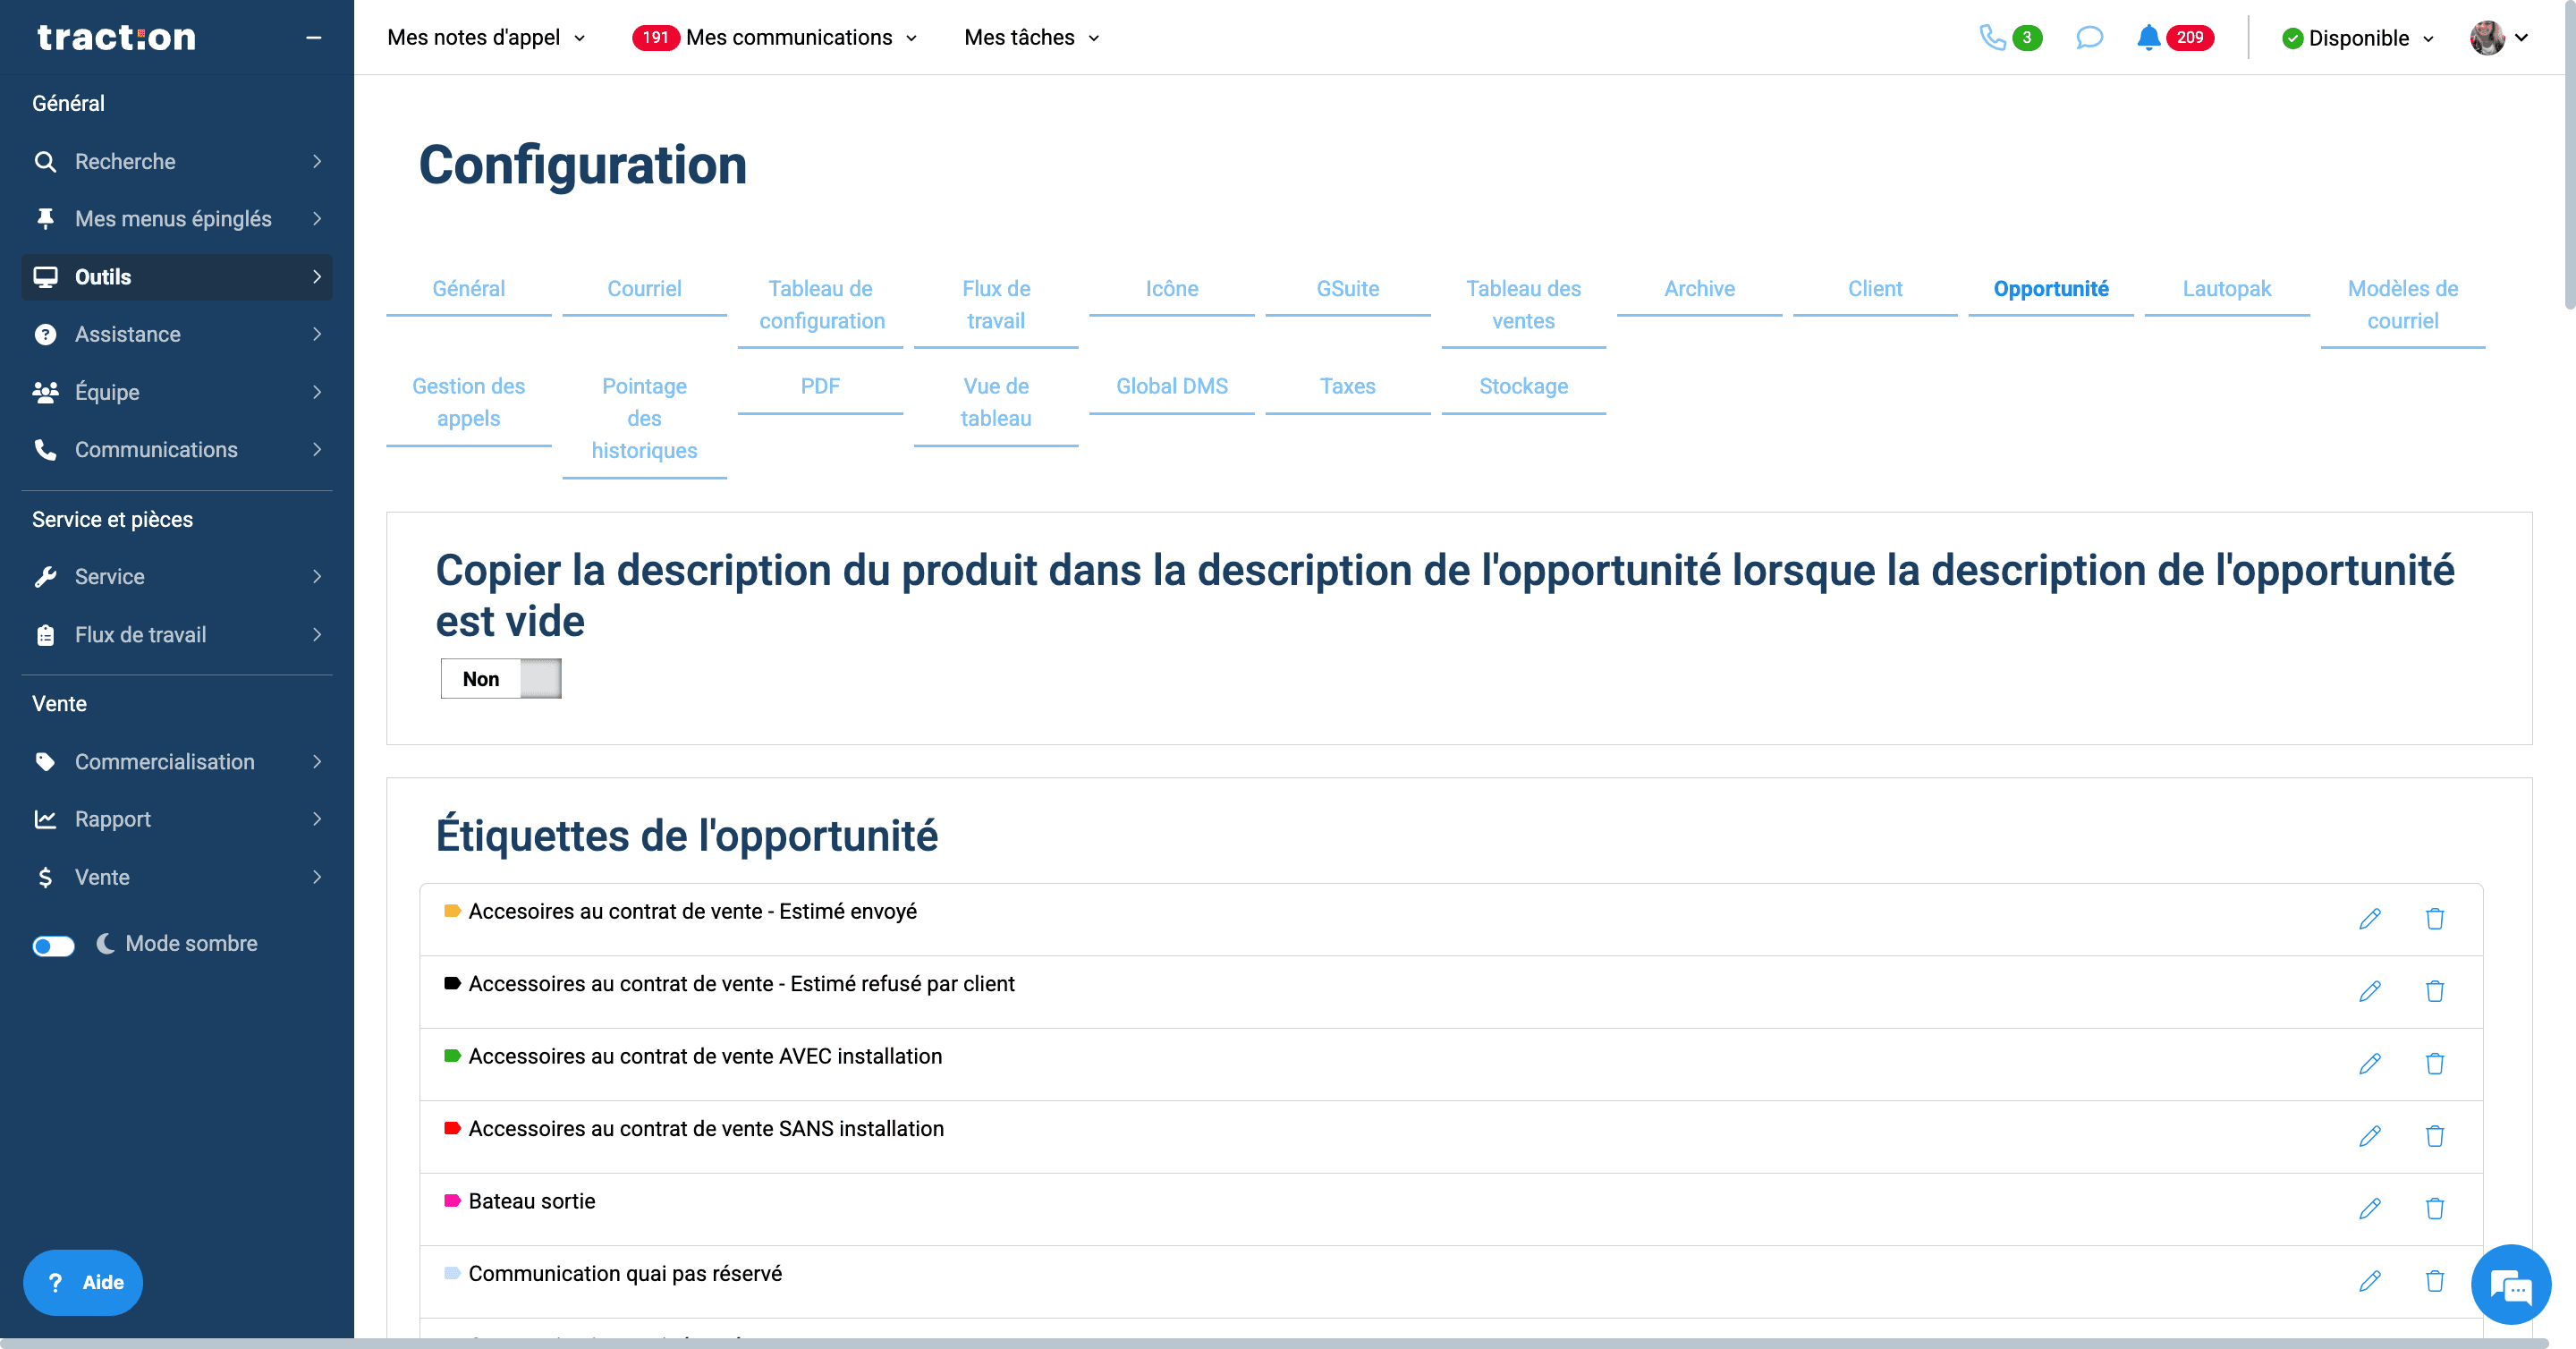
Task: Edit the 'Estimé refusé par client' tag
Action: click(2369, 991)
